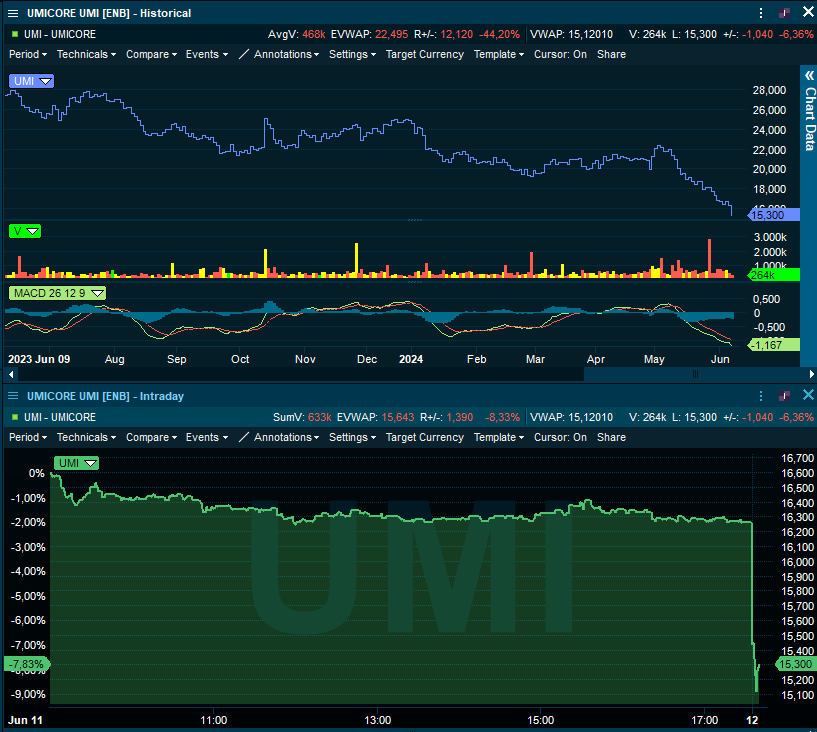This screenshot has width=817, height=732.
Task: Open Template menu in Intraday toolbar
Action: (499, 437)
